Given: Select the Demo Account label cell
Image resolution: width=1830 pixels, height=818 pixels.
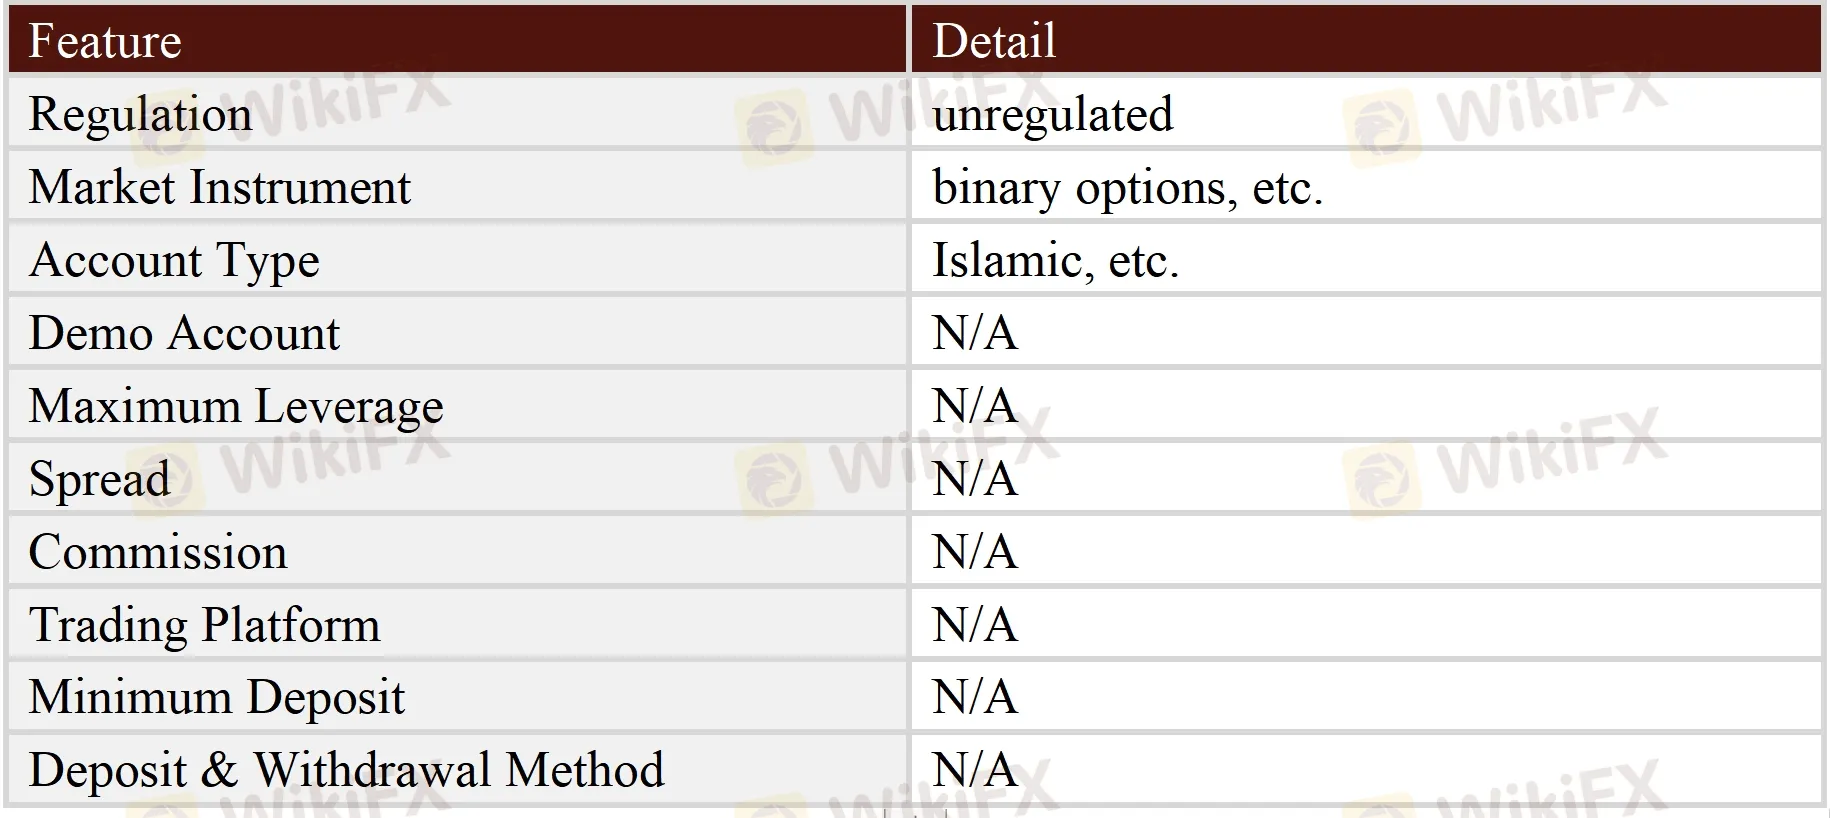Looking at the screenshot, I should 184,333.
